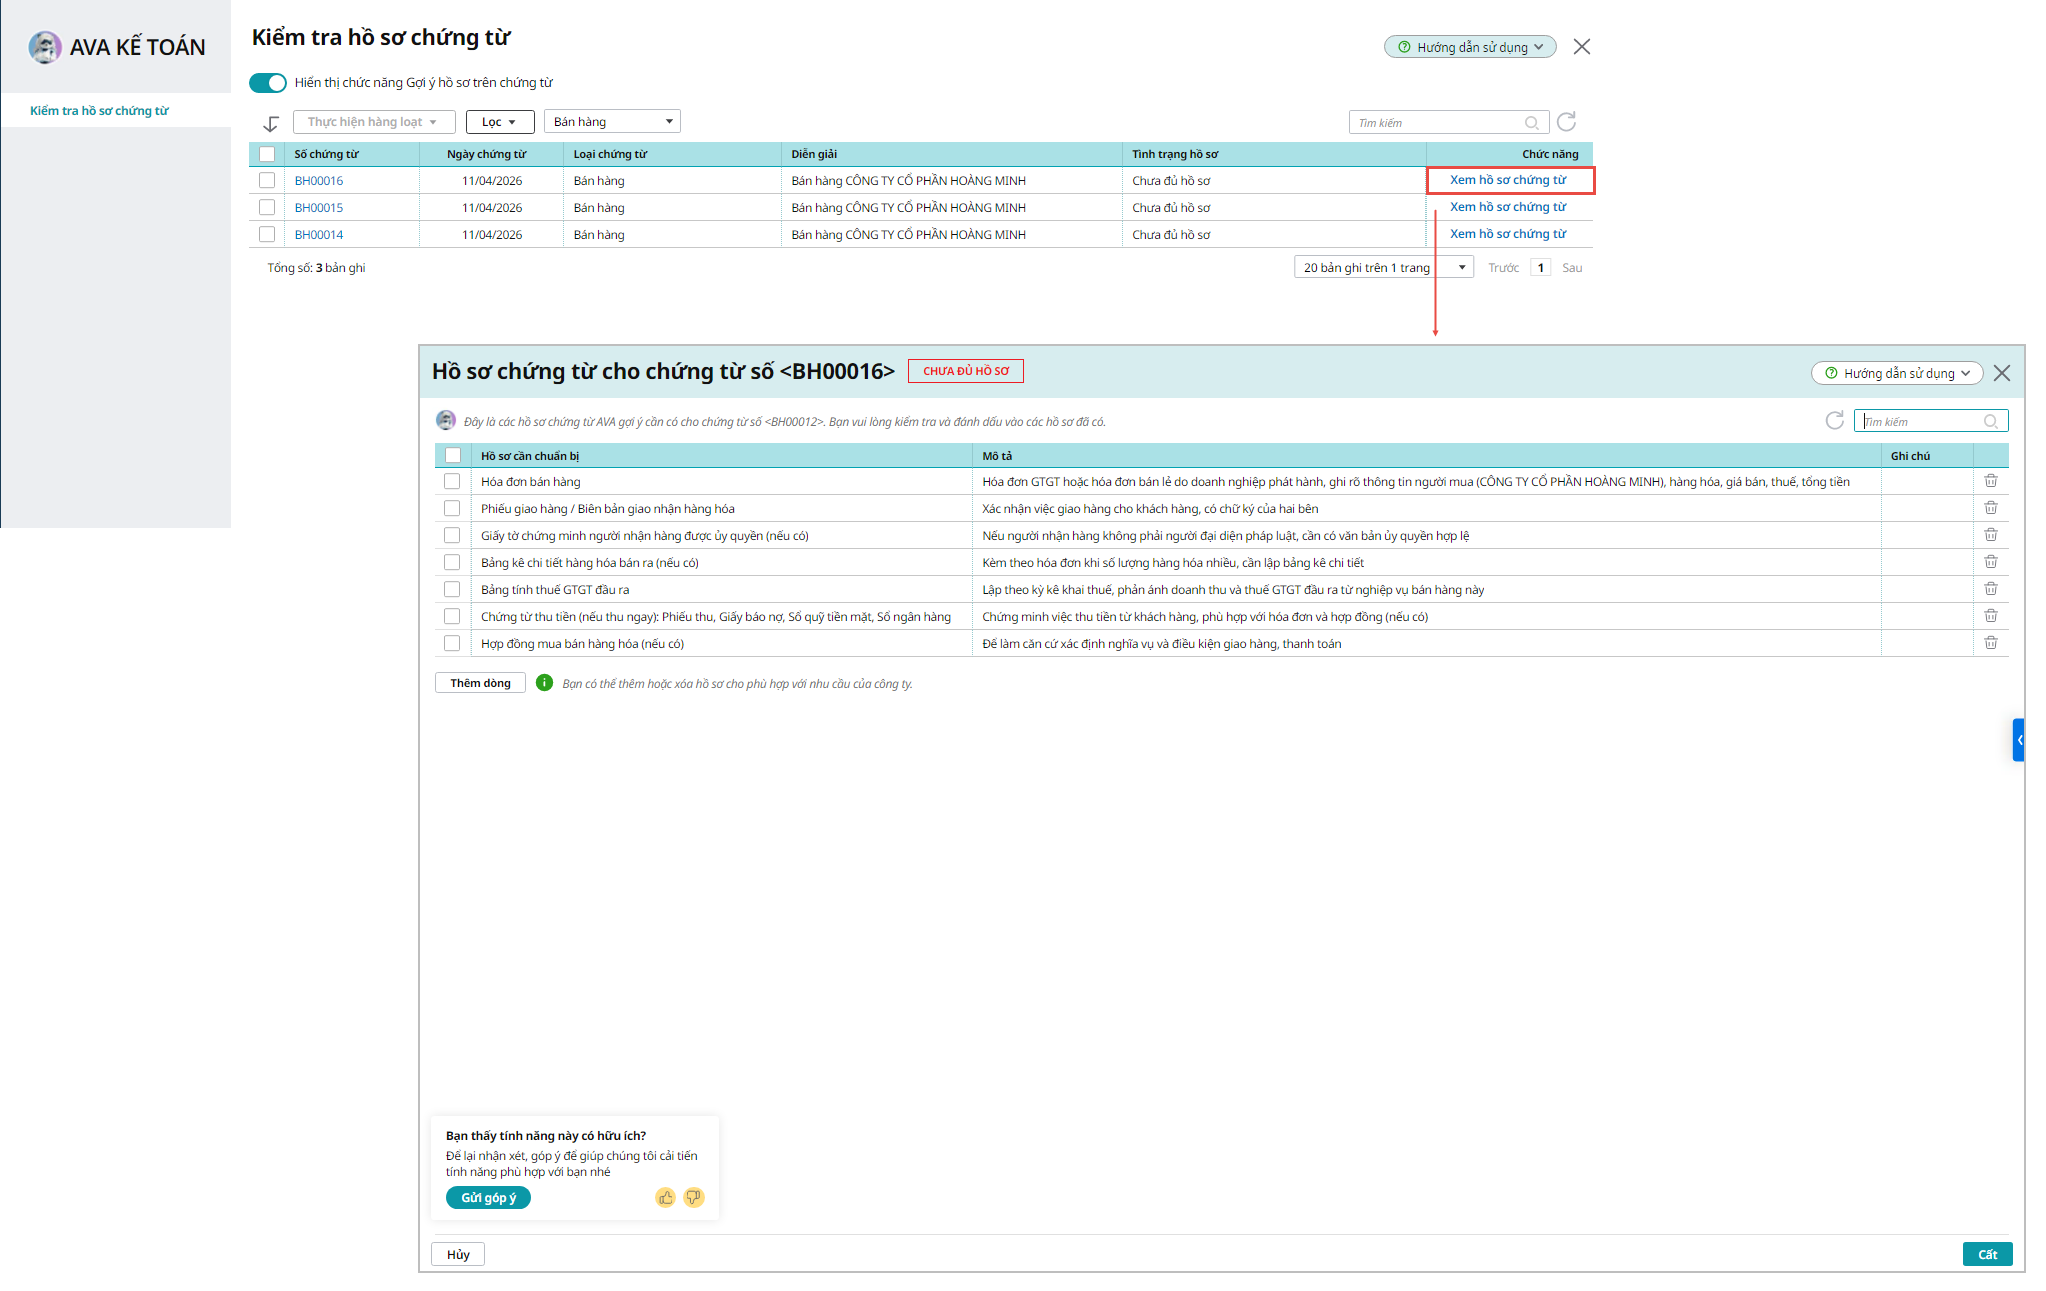This screenshot has height=1291, width=2046.
Task: Click the refresh icon beside the top search
Action: pos(1566,122)
